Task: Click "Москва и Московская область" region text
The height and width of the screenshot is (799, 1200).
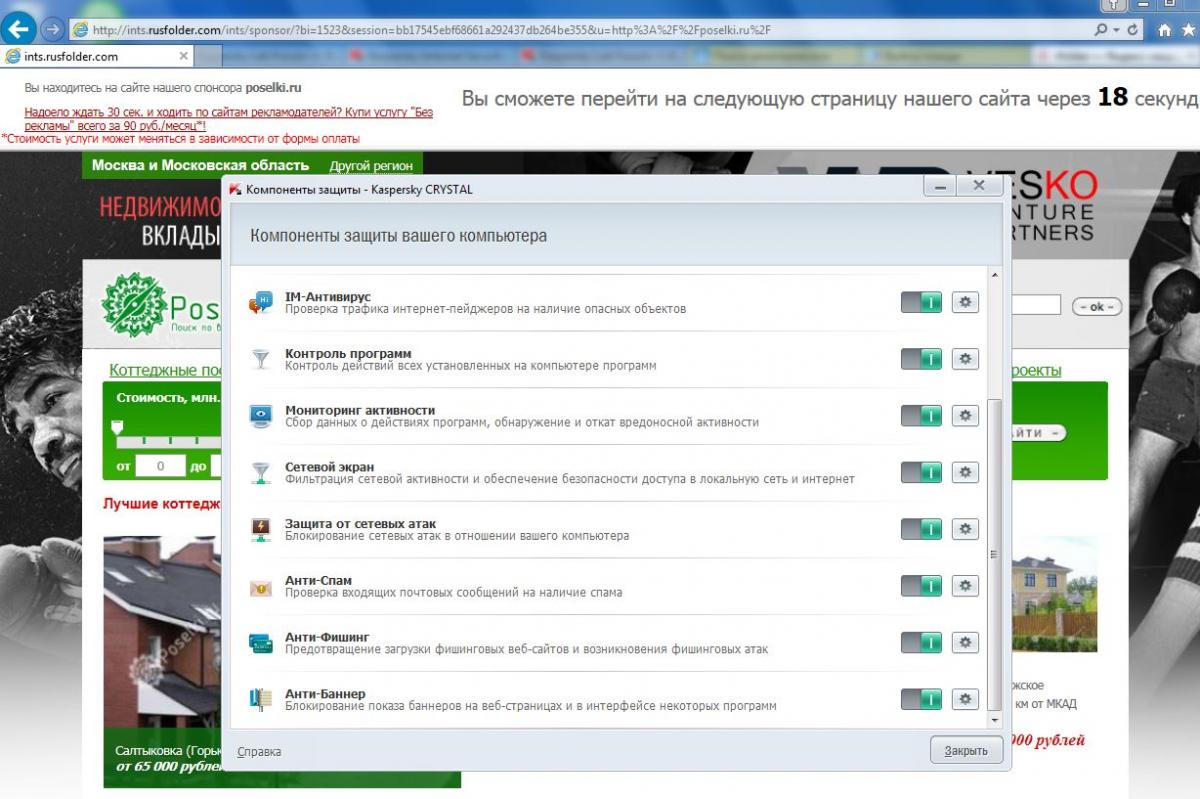Action: [x=200, y=165]
